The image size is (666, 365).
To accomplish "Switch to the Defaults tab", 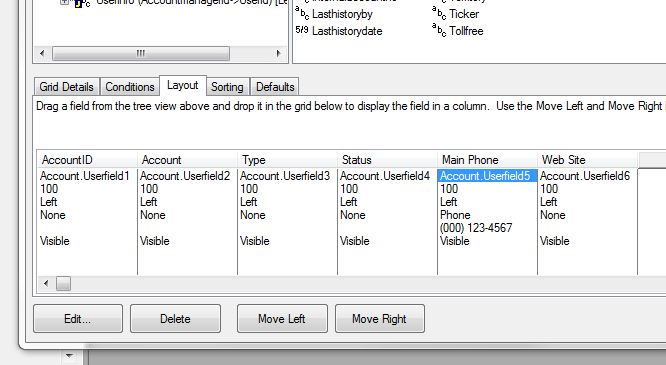I will tap(275, 87).
